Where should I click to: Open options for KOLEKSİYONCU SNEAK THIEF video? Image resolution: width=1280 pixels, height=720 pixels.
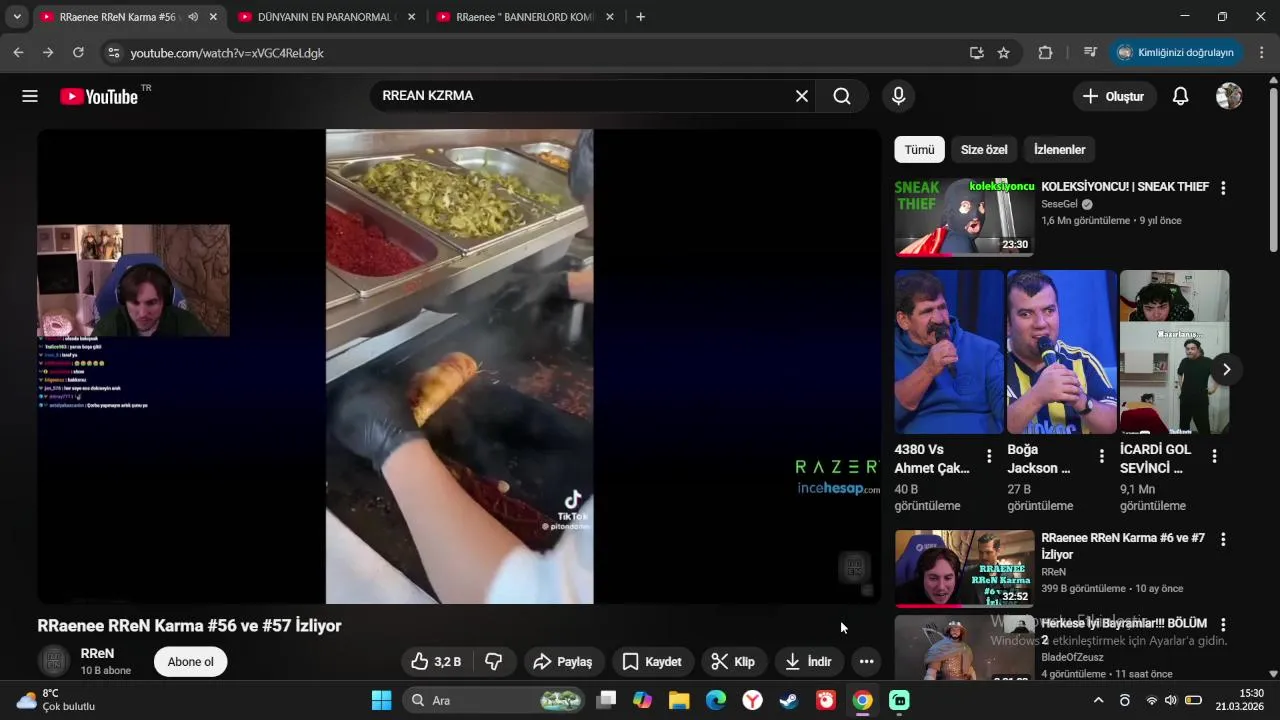pyautogui.click(x=1222, y=188)
